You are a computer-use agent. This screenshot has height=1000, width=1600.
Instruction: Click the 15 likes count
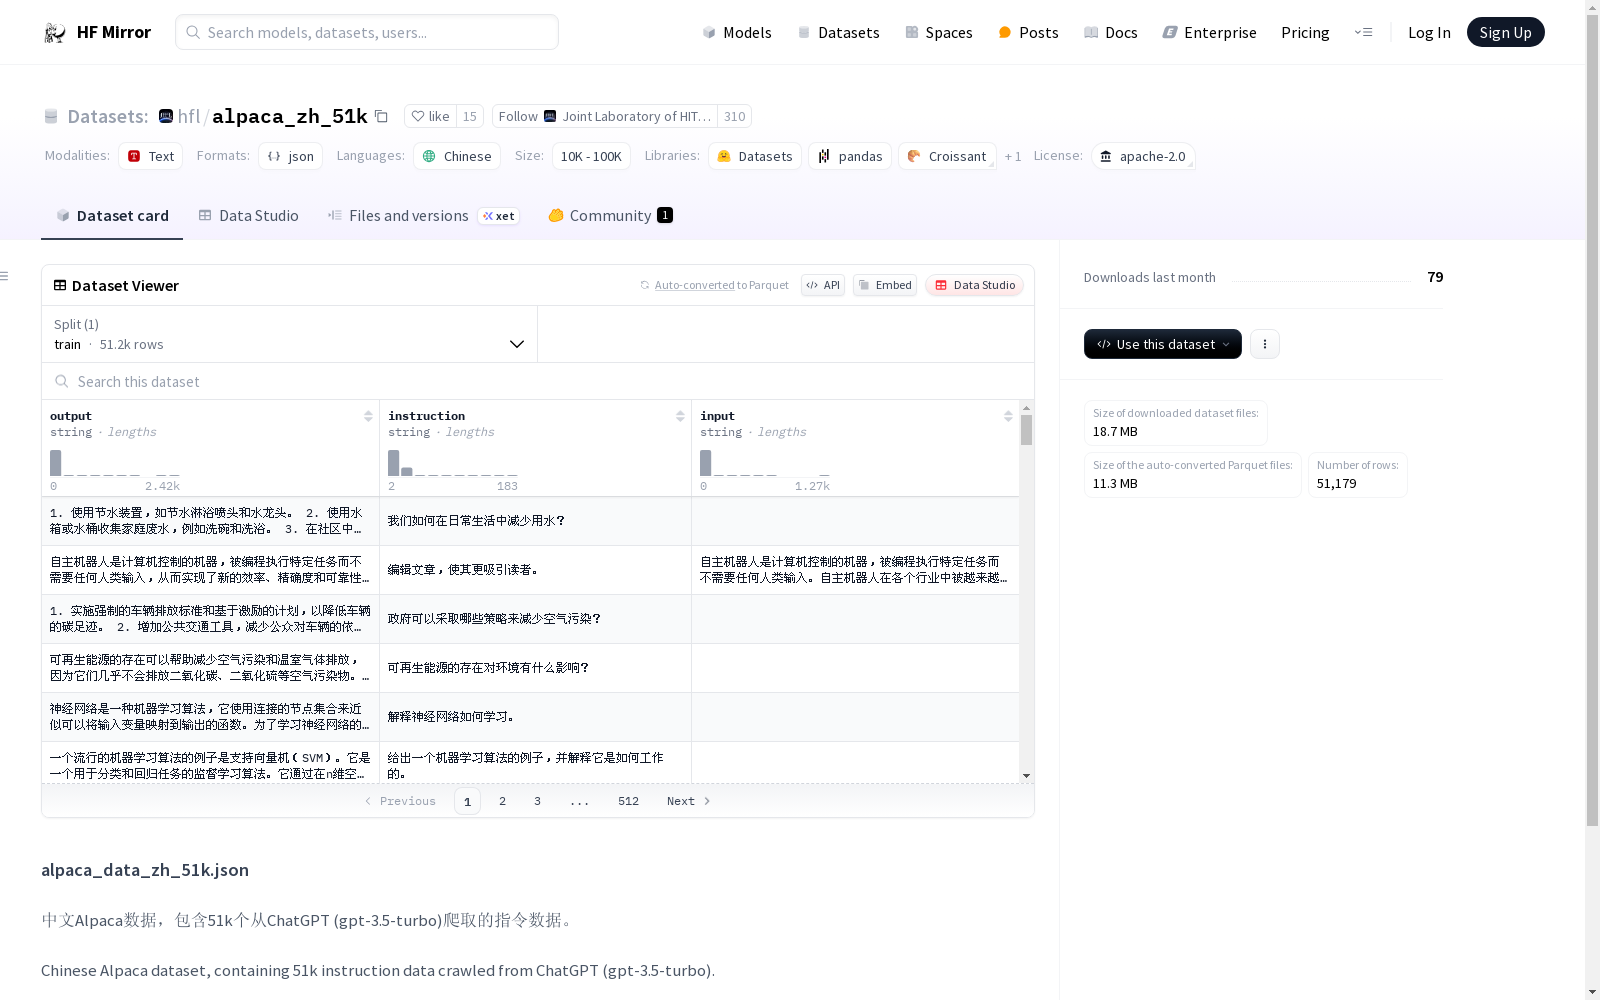pos(470,116)
